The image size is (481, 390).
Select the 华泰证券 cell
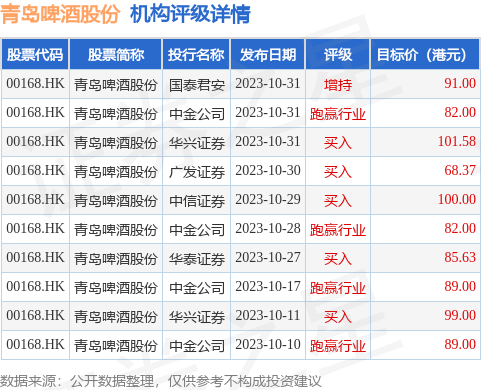197,259
